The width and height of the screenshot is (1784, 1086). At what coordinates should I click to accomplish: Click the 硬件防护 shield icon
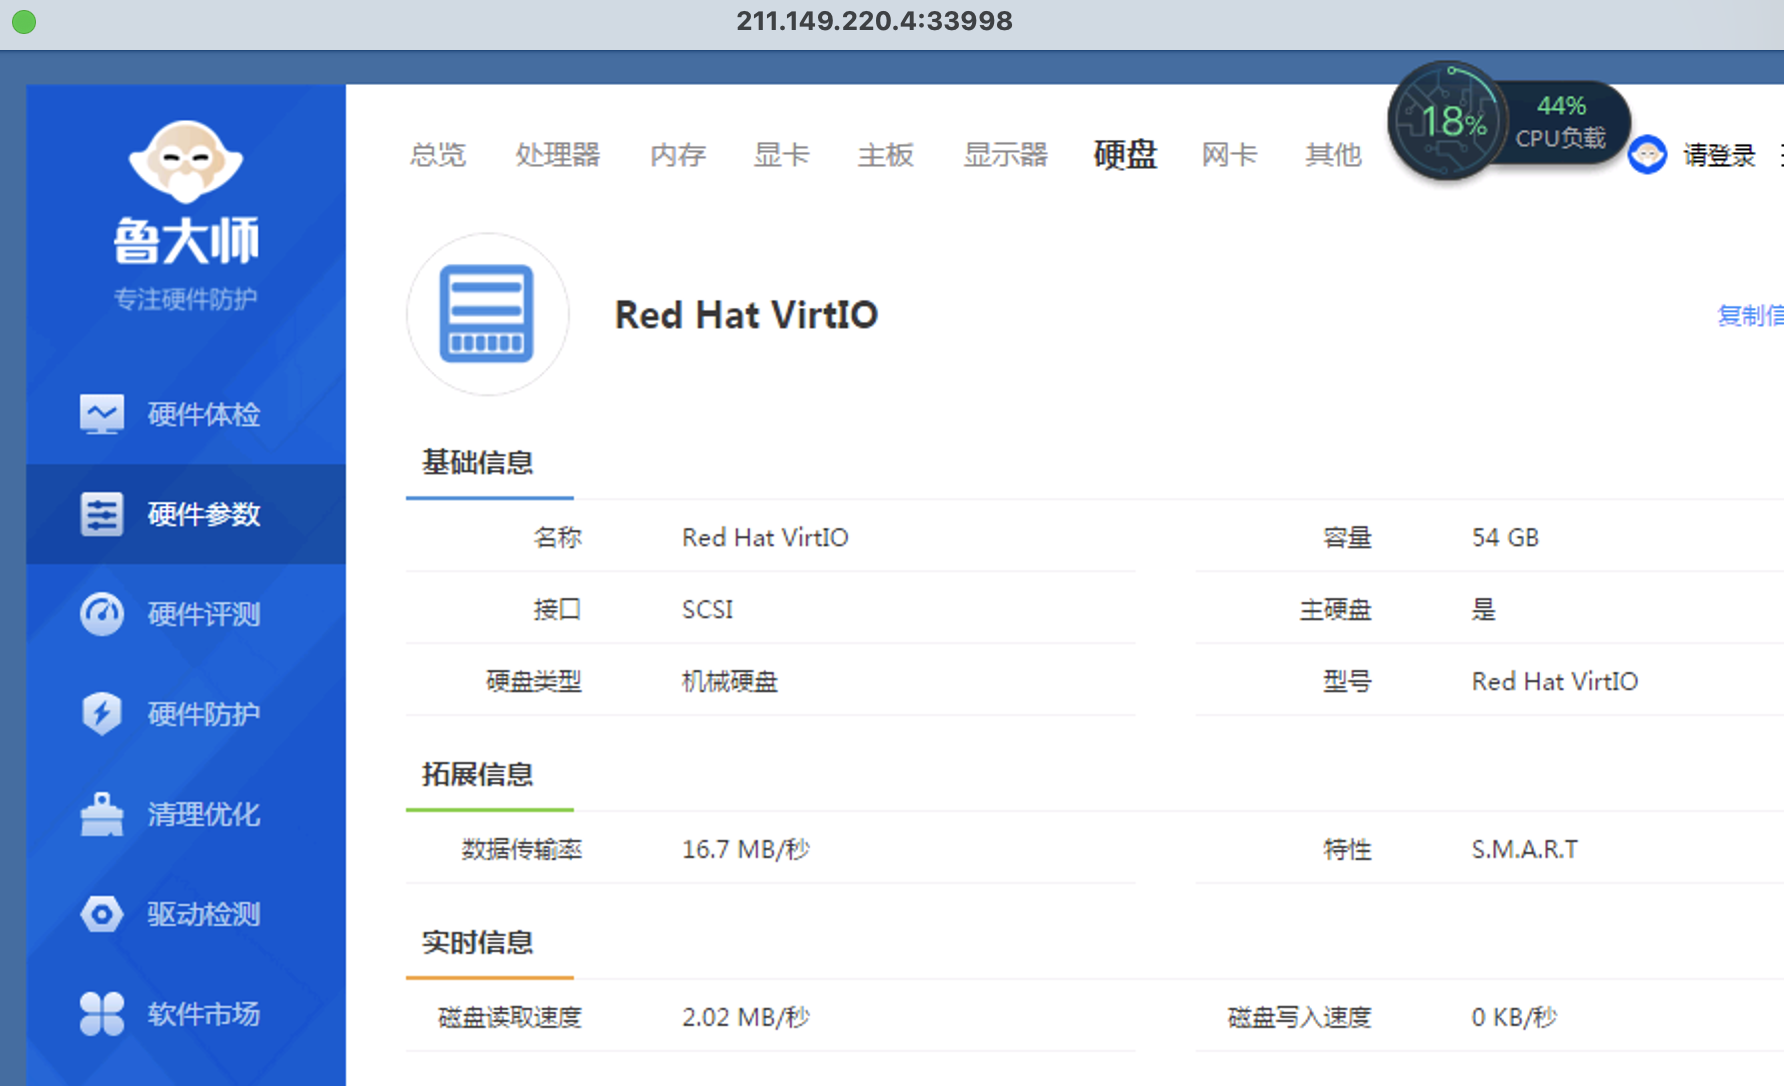[102, 714]
